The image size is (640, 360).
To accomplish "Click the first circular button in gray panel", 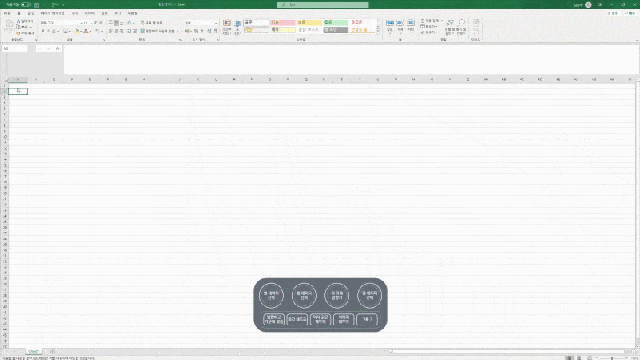I will coord(271,295).
